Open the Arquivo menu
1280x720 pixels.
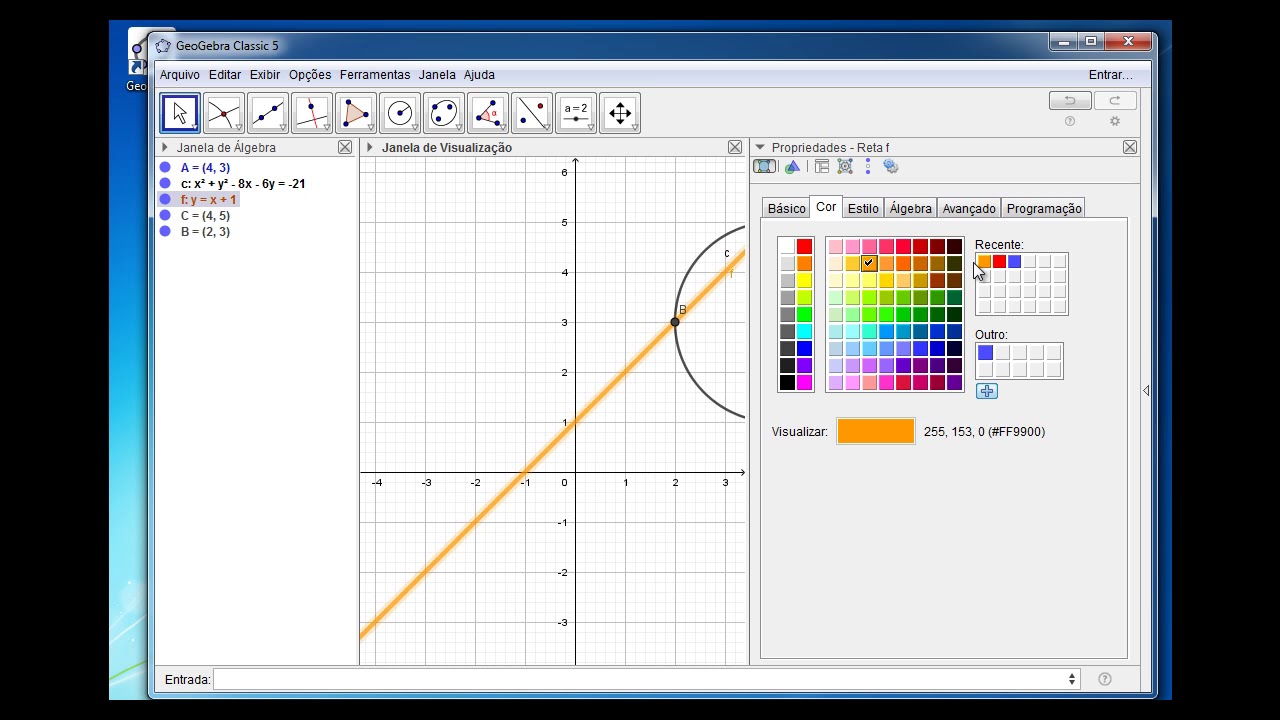pos(180,75)
